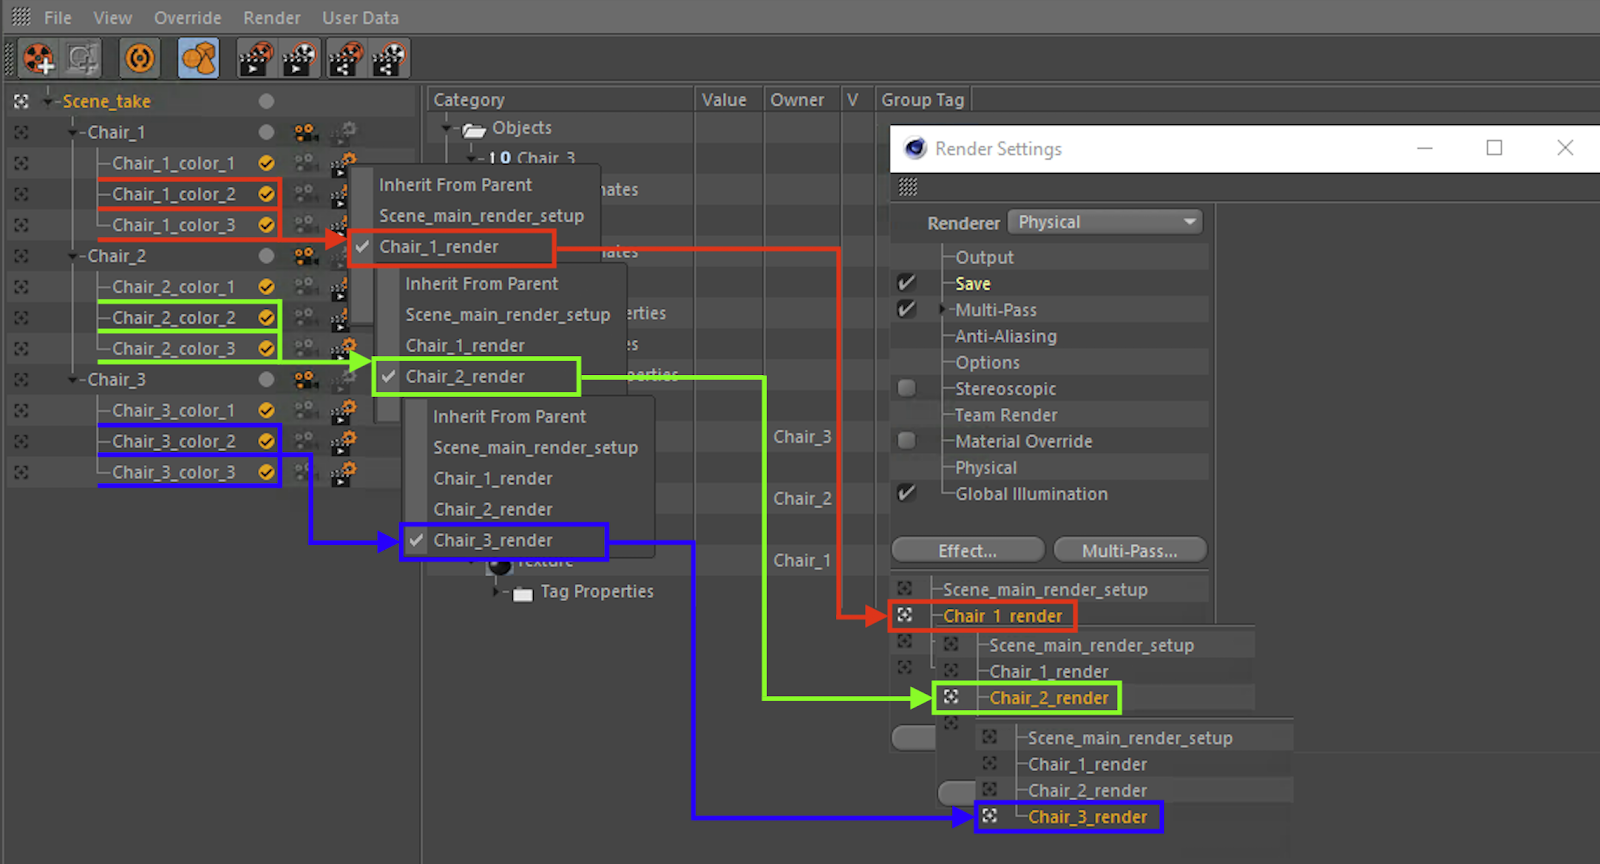This screenshot has width=1600, height=864.
Task: Expand the Multi-Pass triangle in Render Settings
Action: point(942,310)
